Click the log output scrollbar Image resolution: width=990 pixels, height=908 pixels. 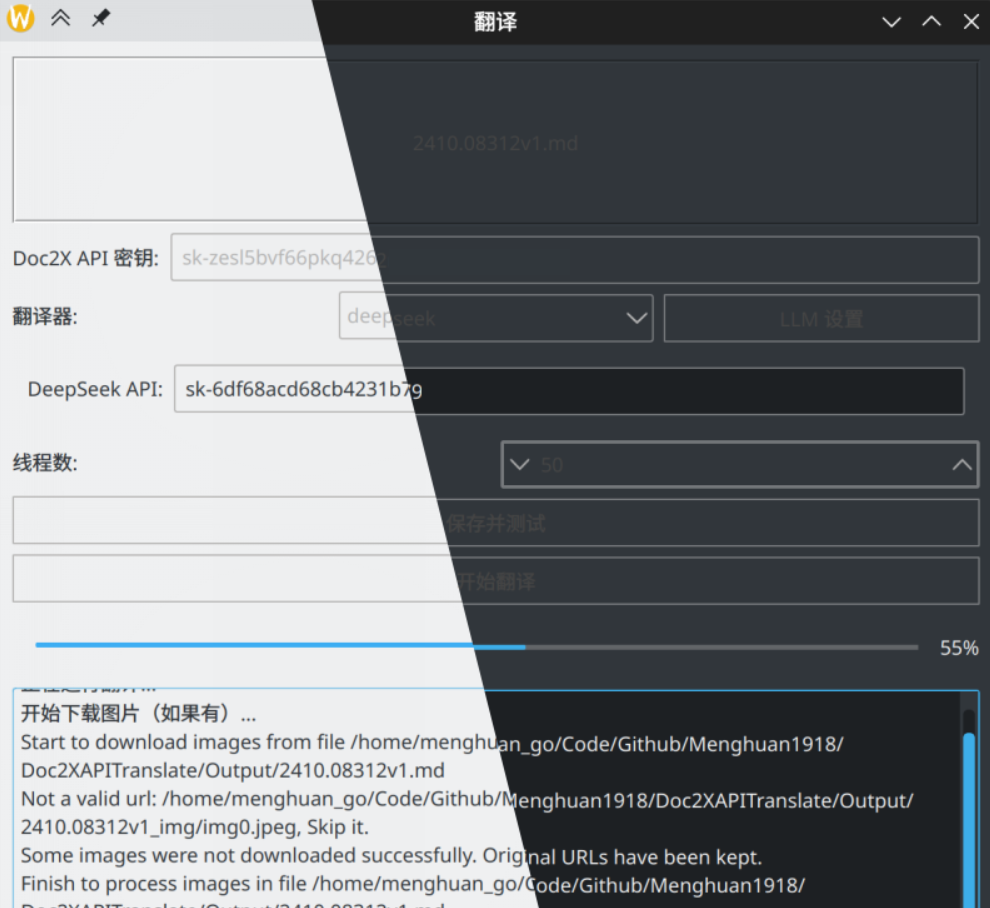[969, 802]
